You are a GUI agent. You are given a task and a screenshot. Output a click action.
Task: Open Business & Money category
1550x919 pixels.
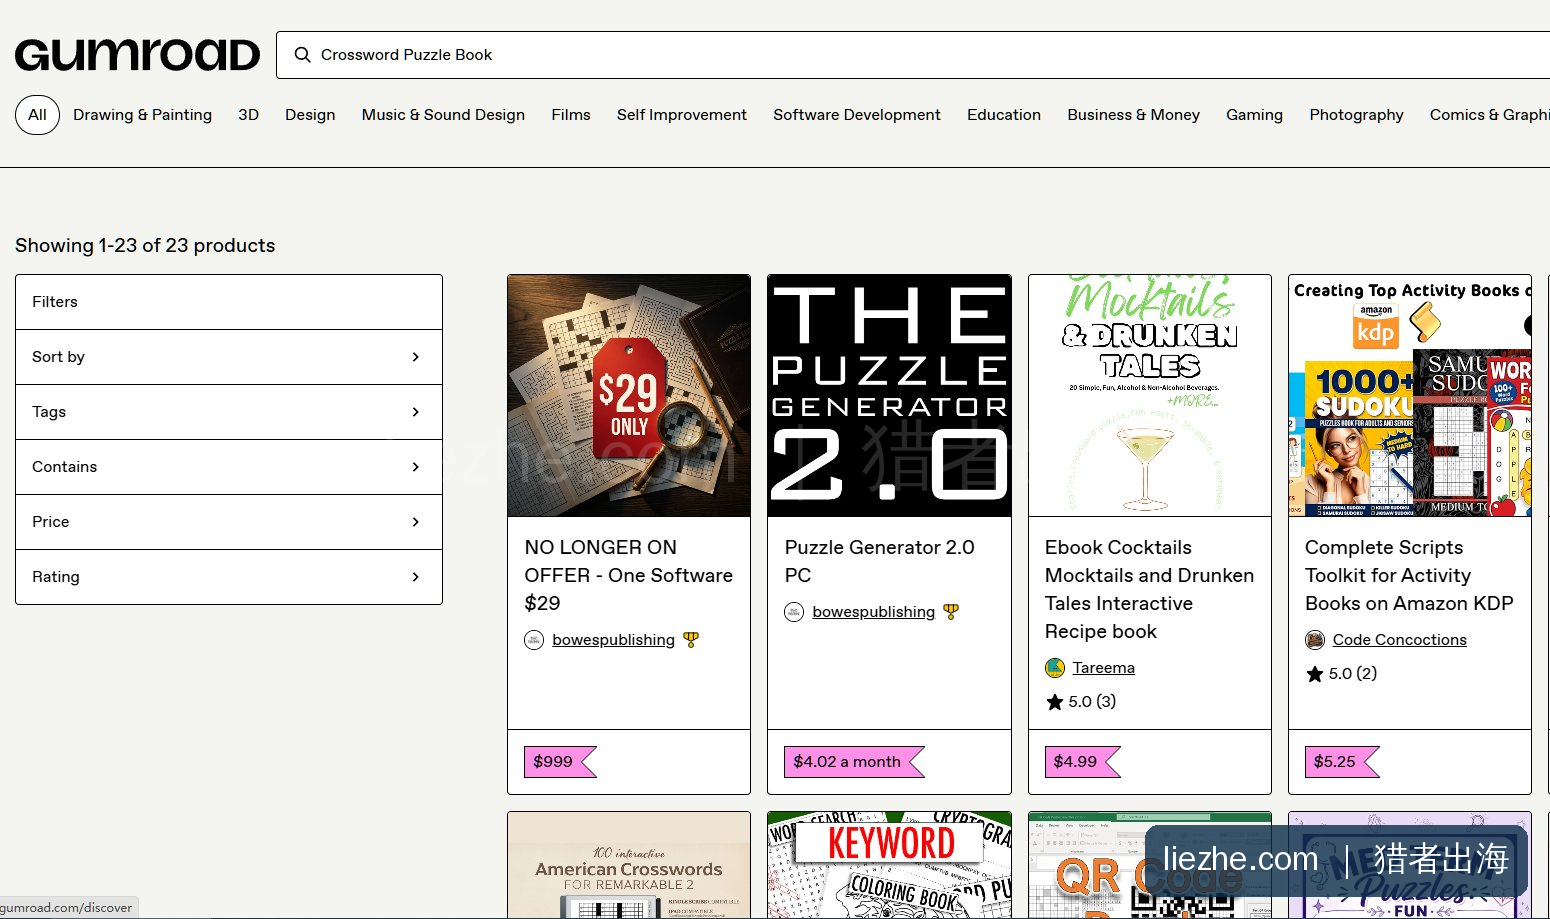click(x=1133, y=114)
